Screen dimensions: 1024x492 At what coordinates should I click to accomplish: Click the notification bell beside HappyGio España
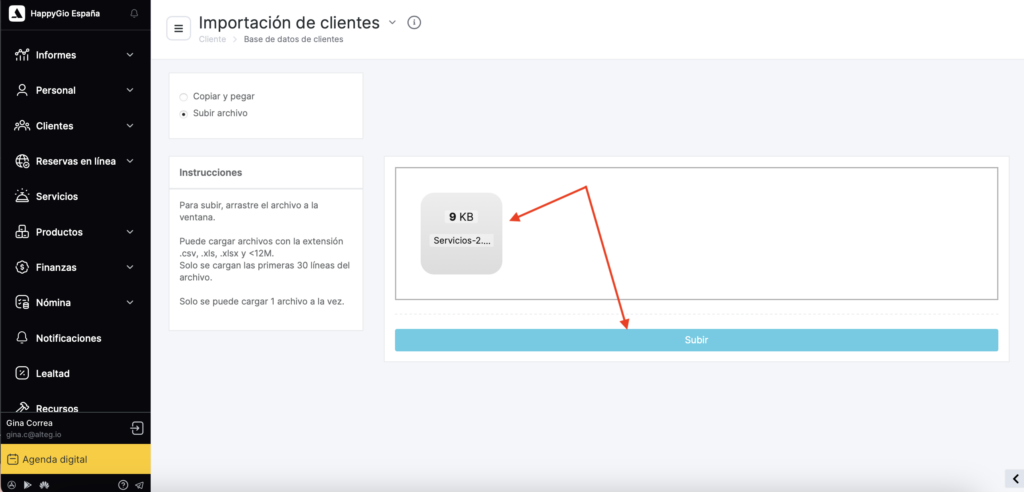tap(134, 13)
